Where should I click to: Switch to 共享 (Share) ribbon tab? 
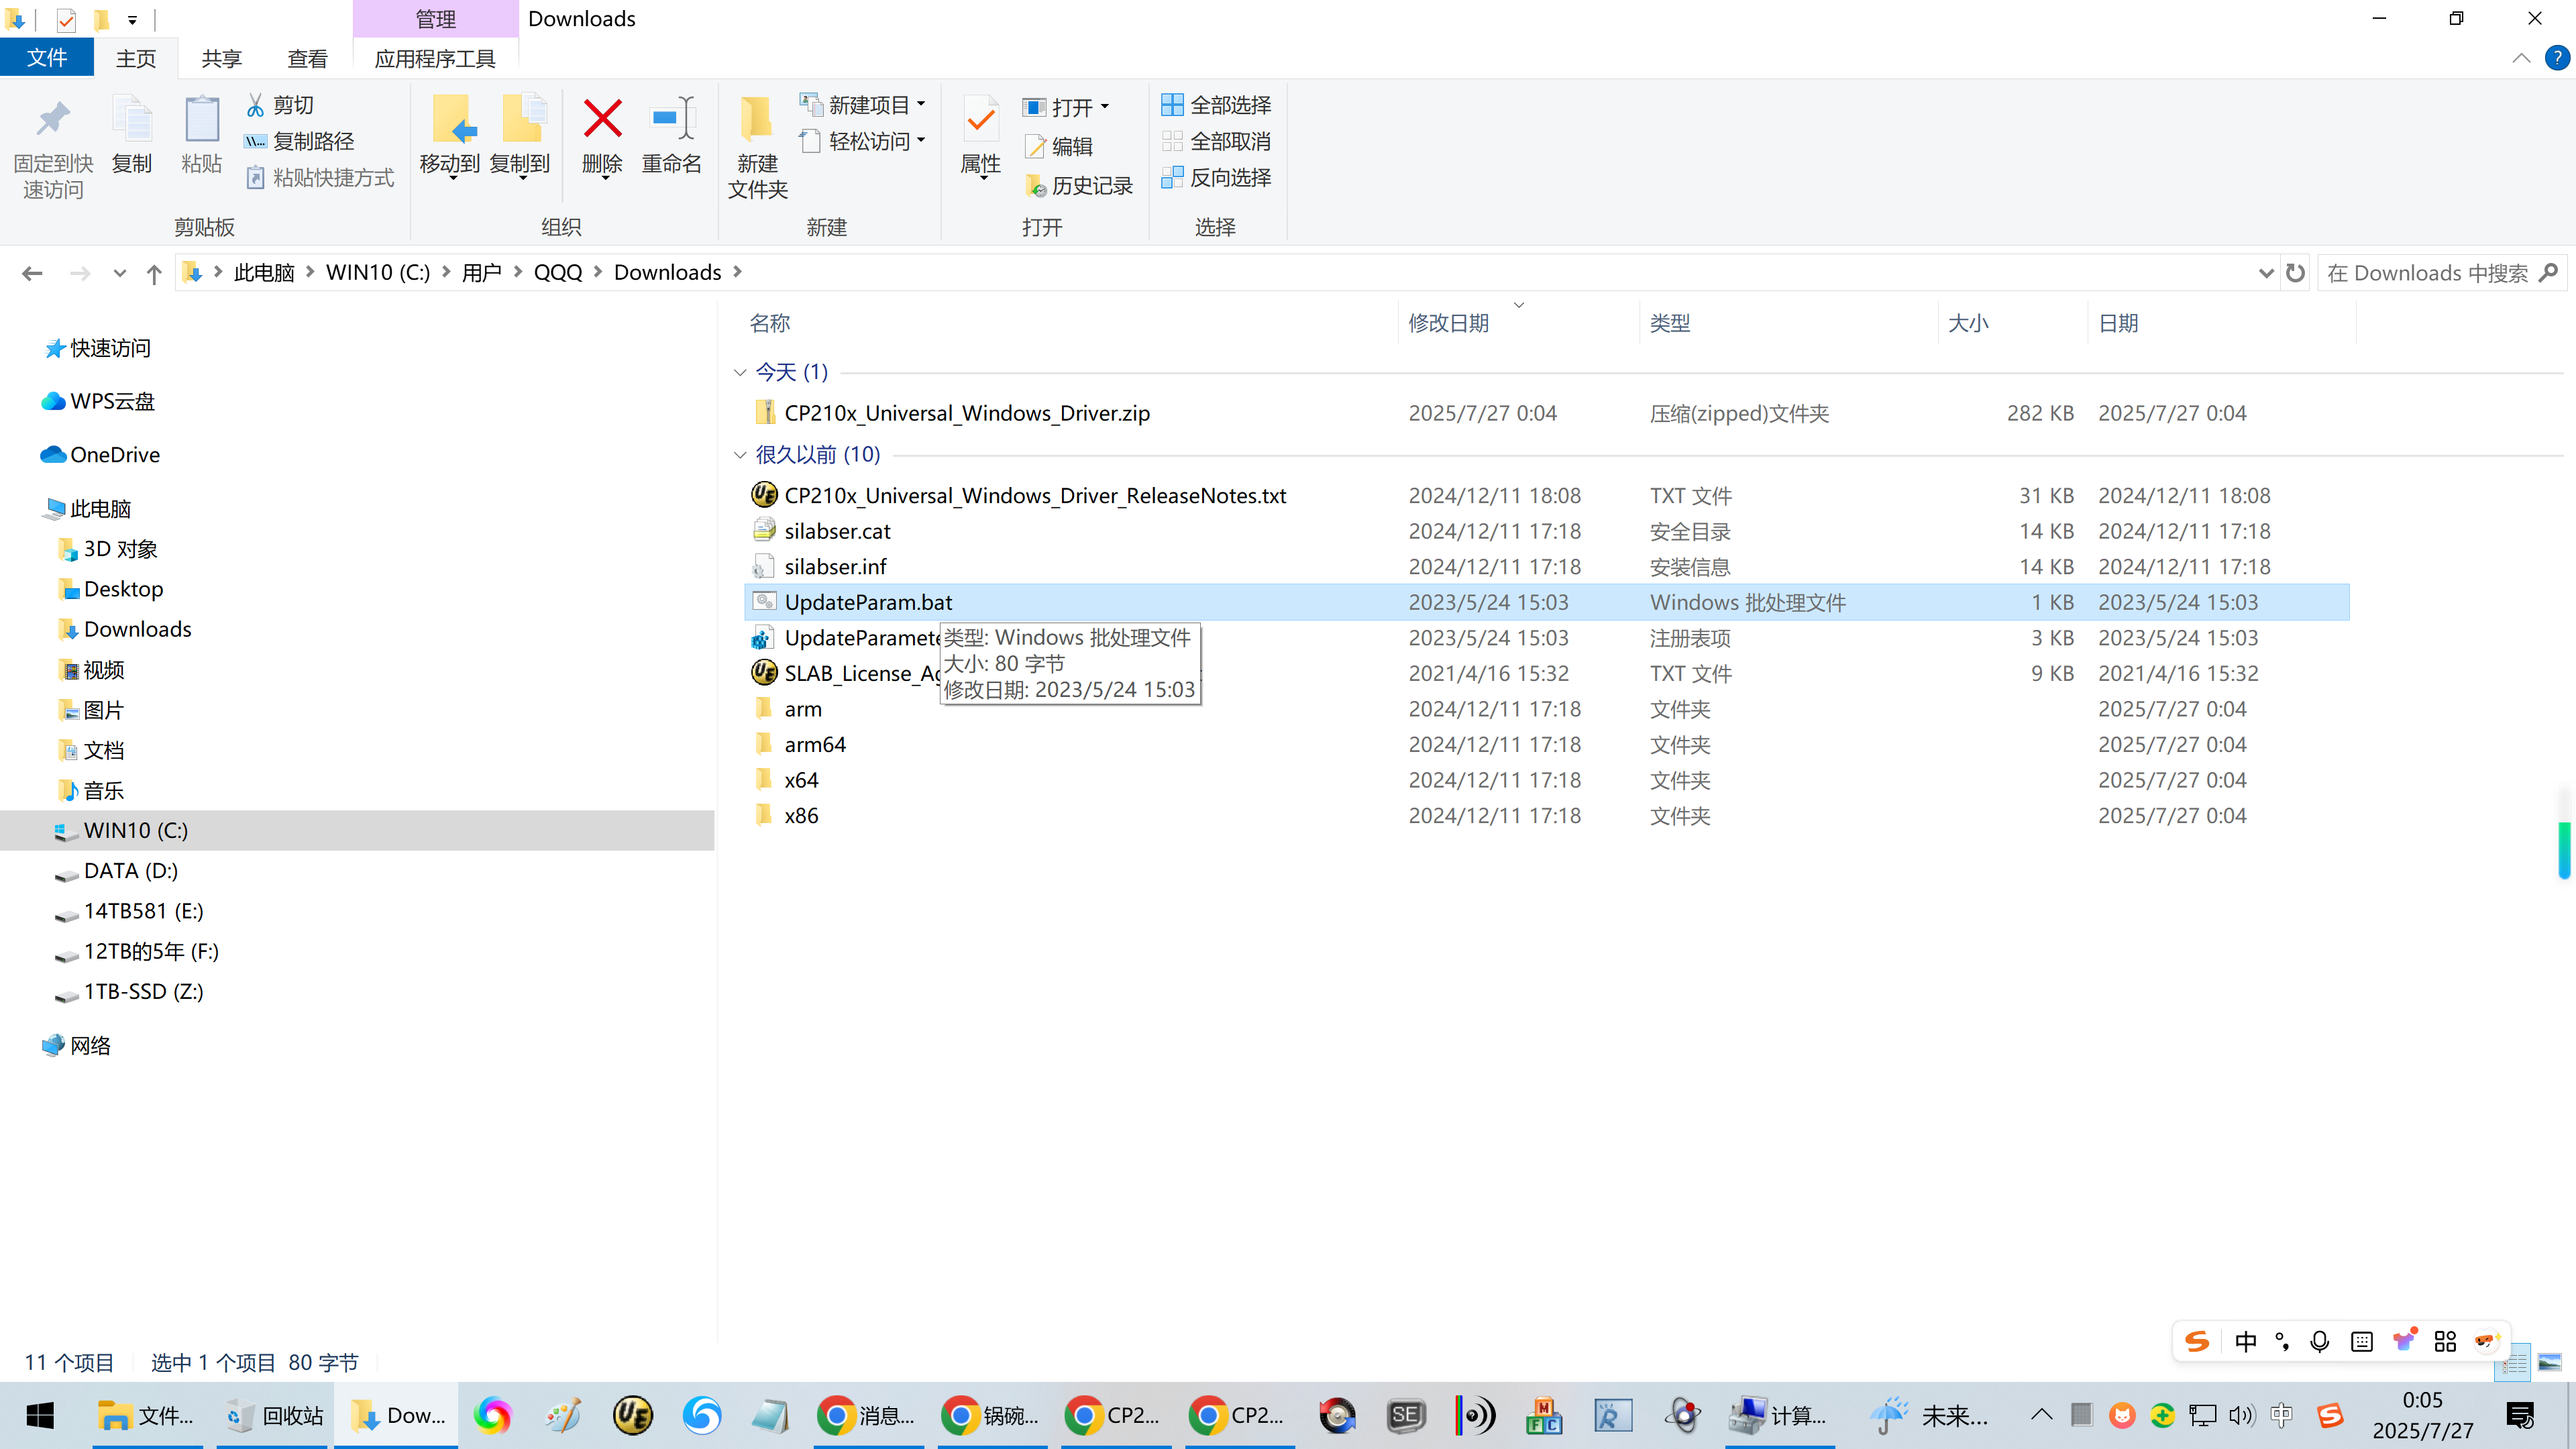[x=222, y=58]
